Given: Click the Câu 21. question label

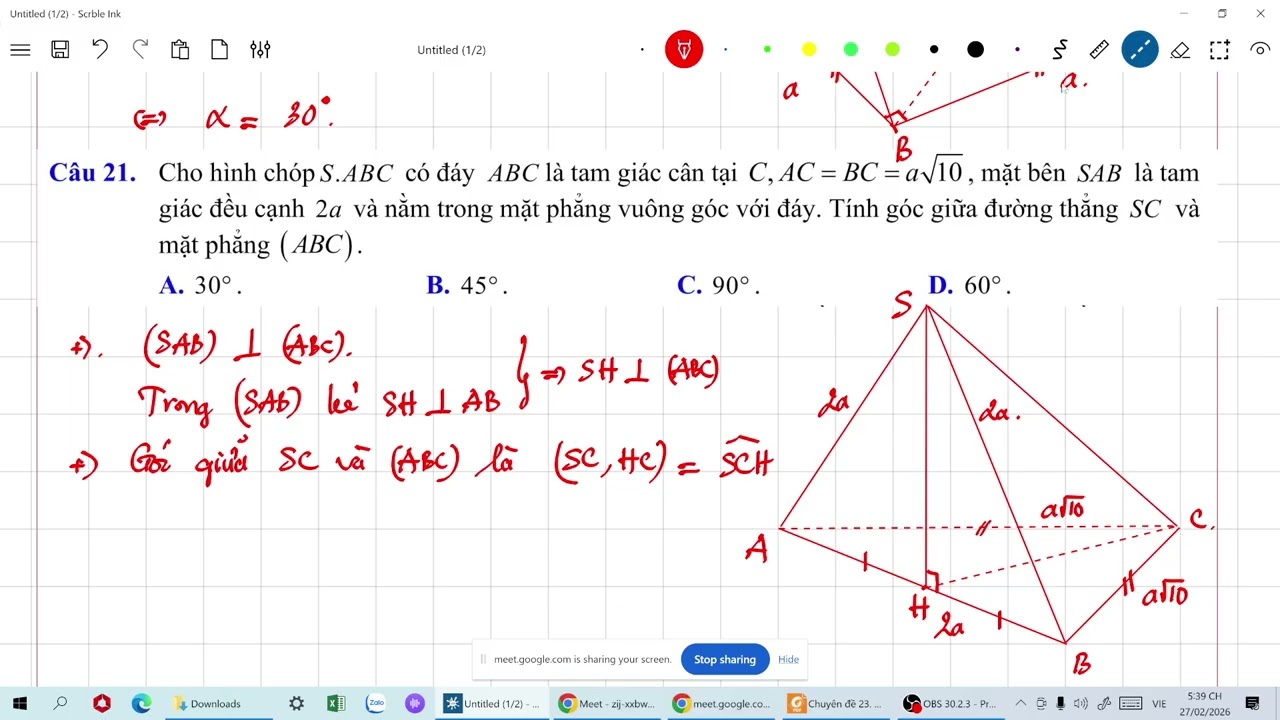Looking at the screenshot, I should [x=92, y=173].
